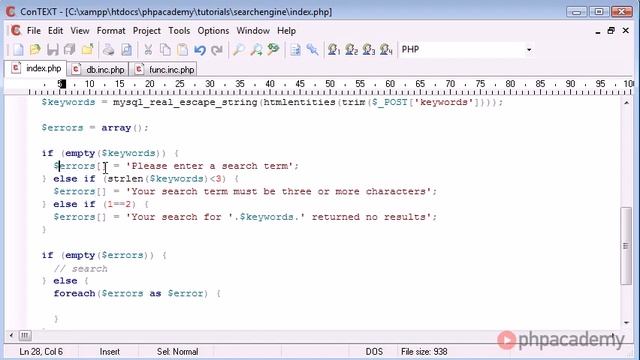Open the Replace tool icon

point(273,50)
